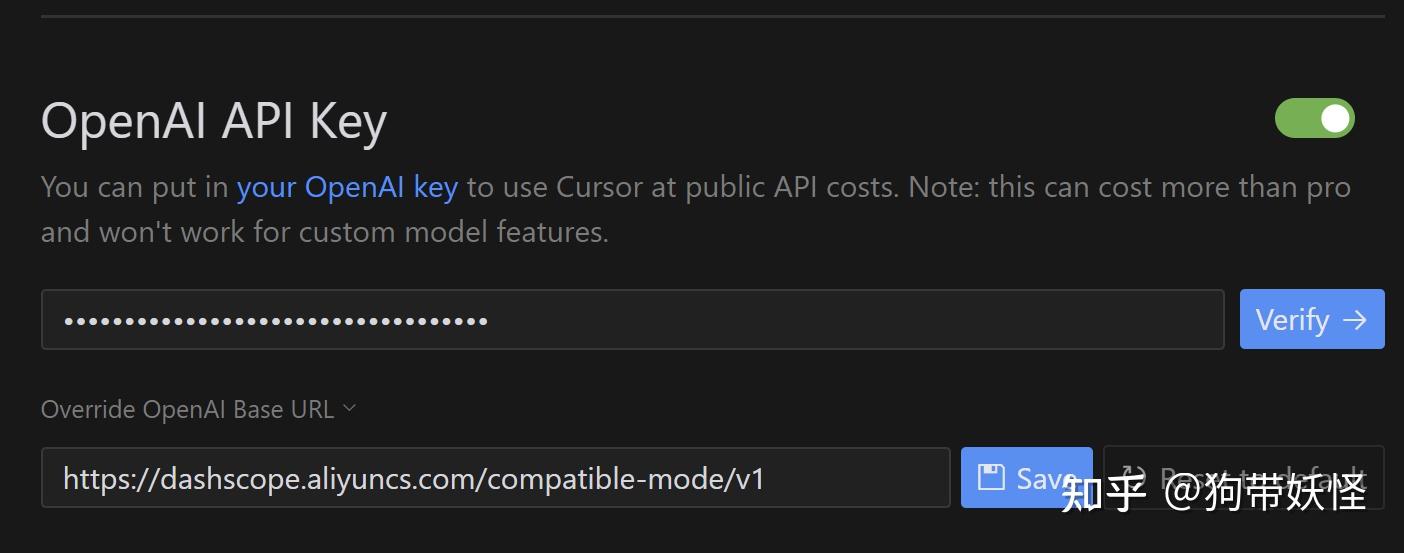Click the circular reset arrows icon

coord(1133,477)
